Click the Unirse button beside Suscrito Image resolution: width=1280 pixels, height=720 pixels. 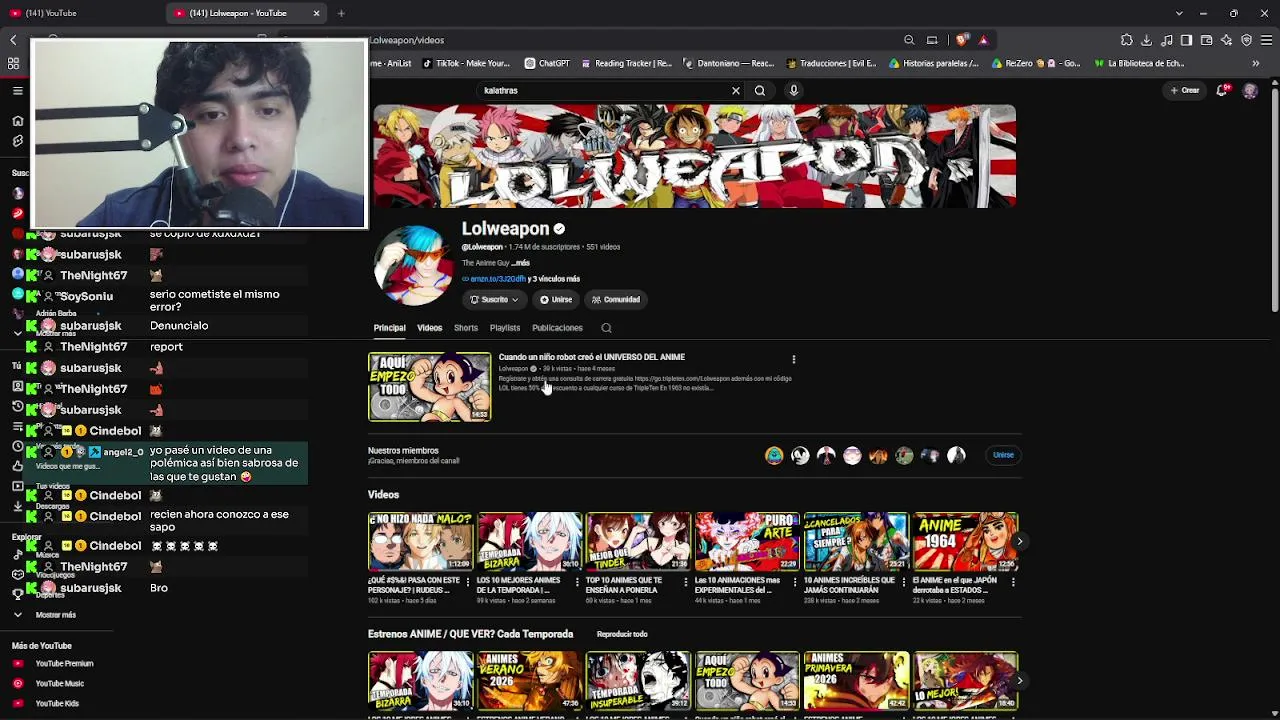click(556, 300)
